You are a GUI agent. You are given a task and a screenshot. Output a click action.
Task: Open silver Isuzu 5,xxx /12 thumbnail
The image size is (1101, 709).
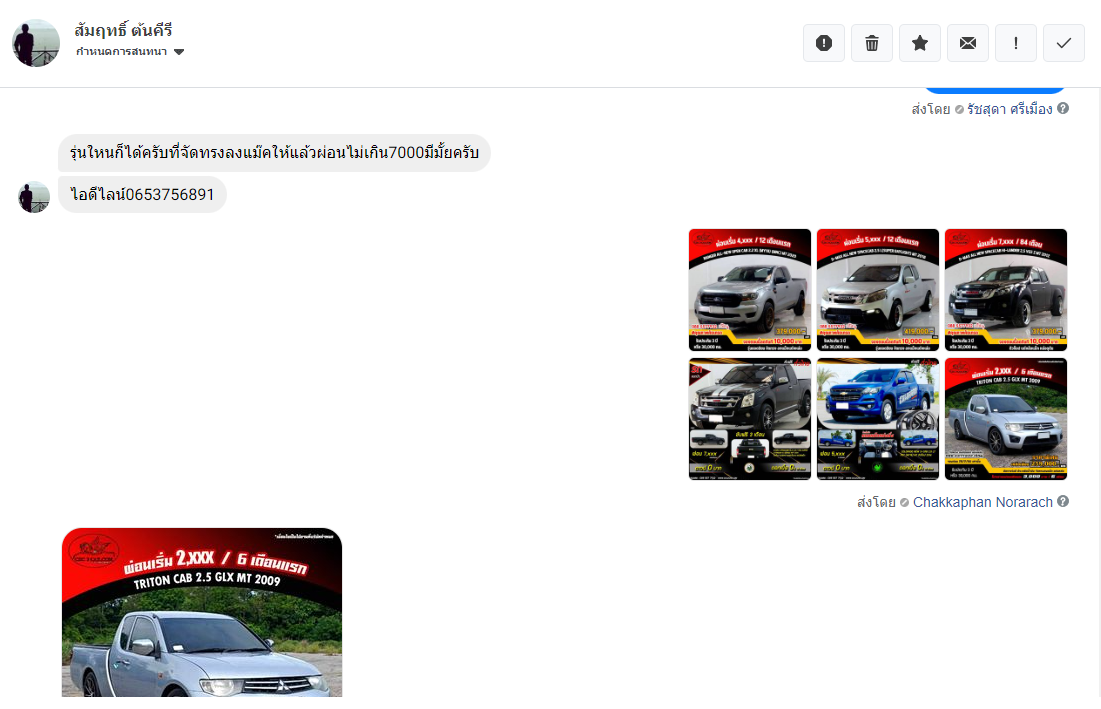point(878,290)
